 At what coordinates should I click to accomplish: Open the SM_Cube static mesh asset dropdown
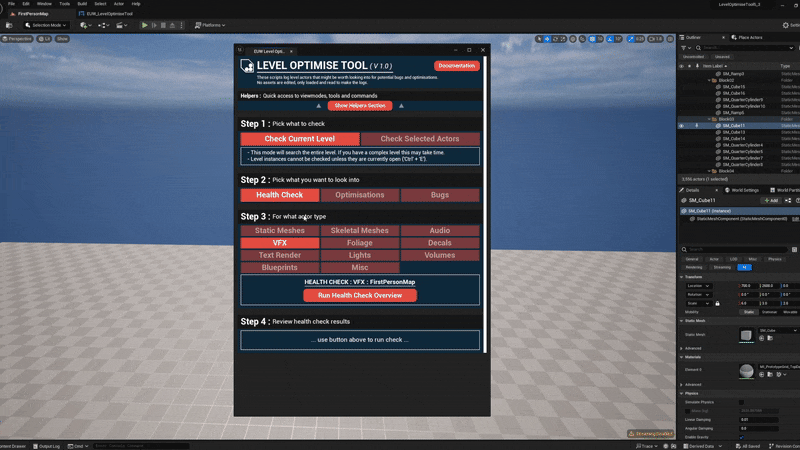[x=779, y=331]
